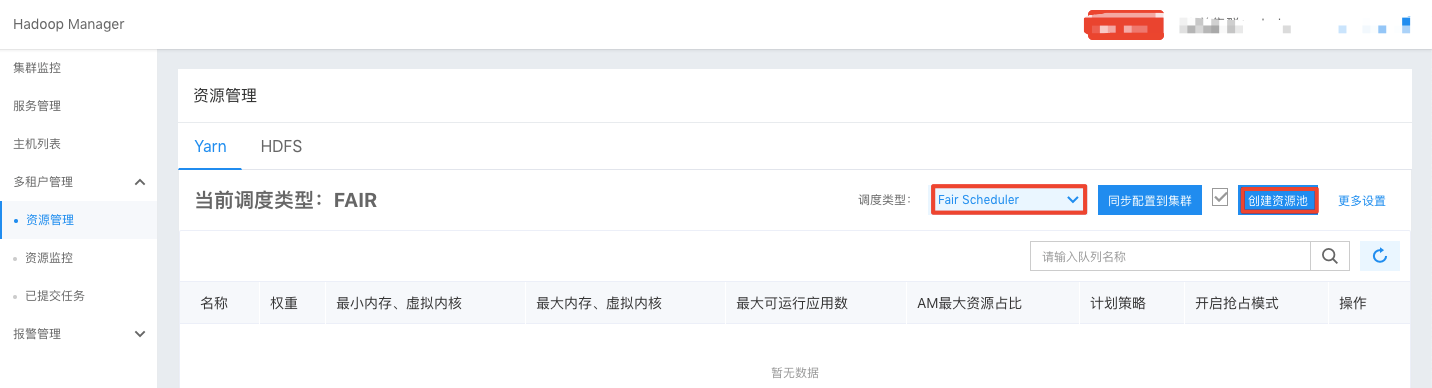Select 已提交任务 in the sidebar
1432x388 pixels.
click(56, 296)
